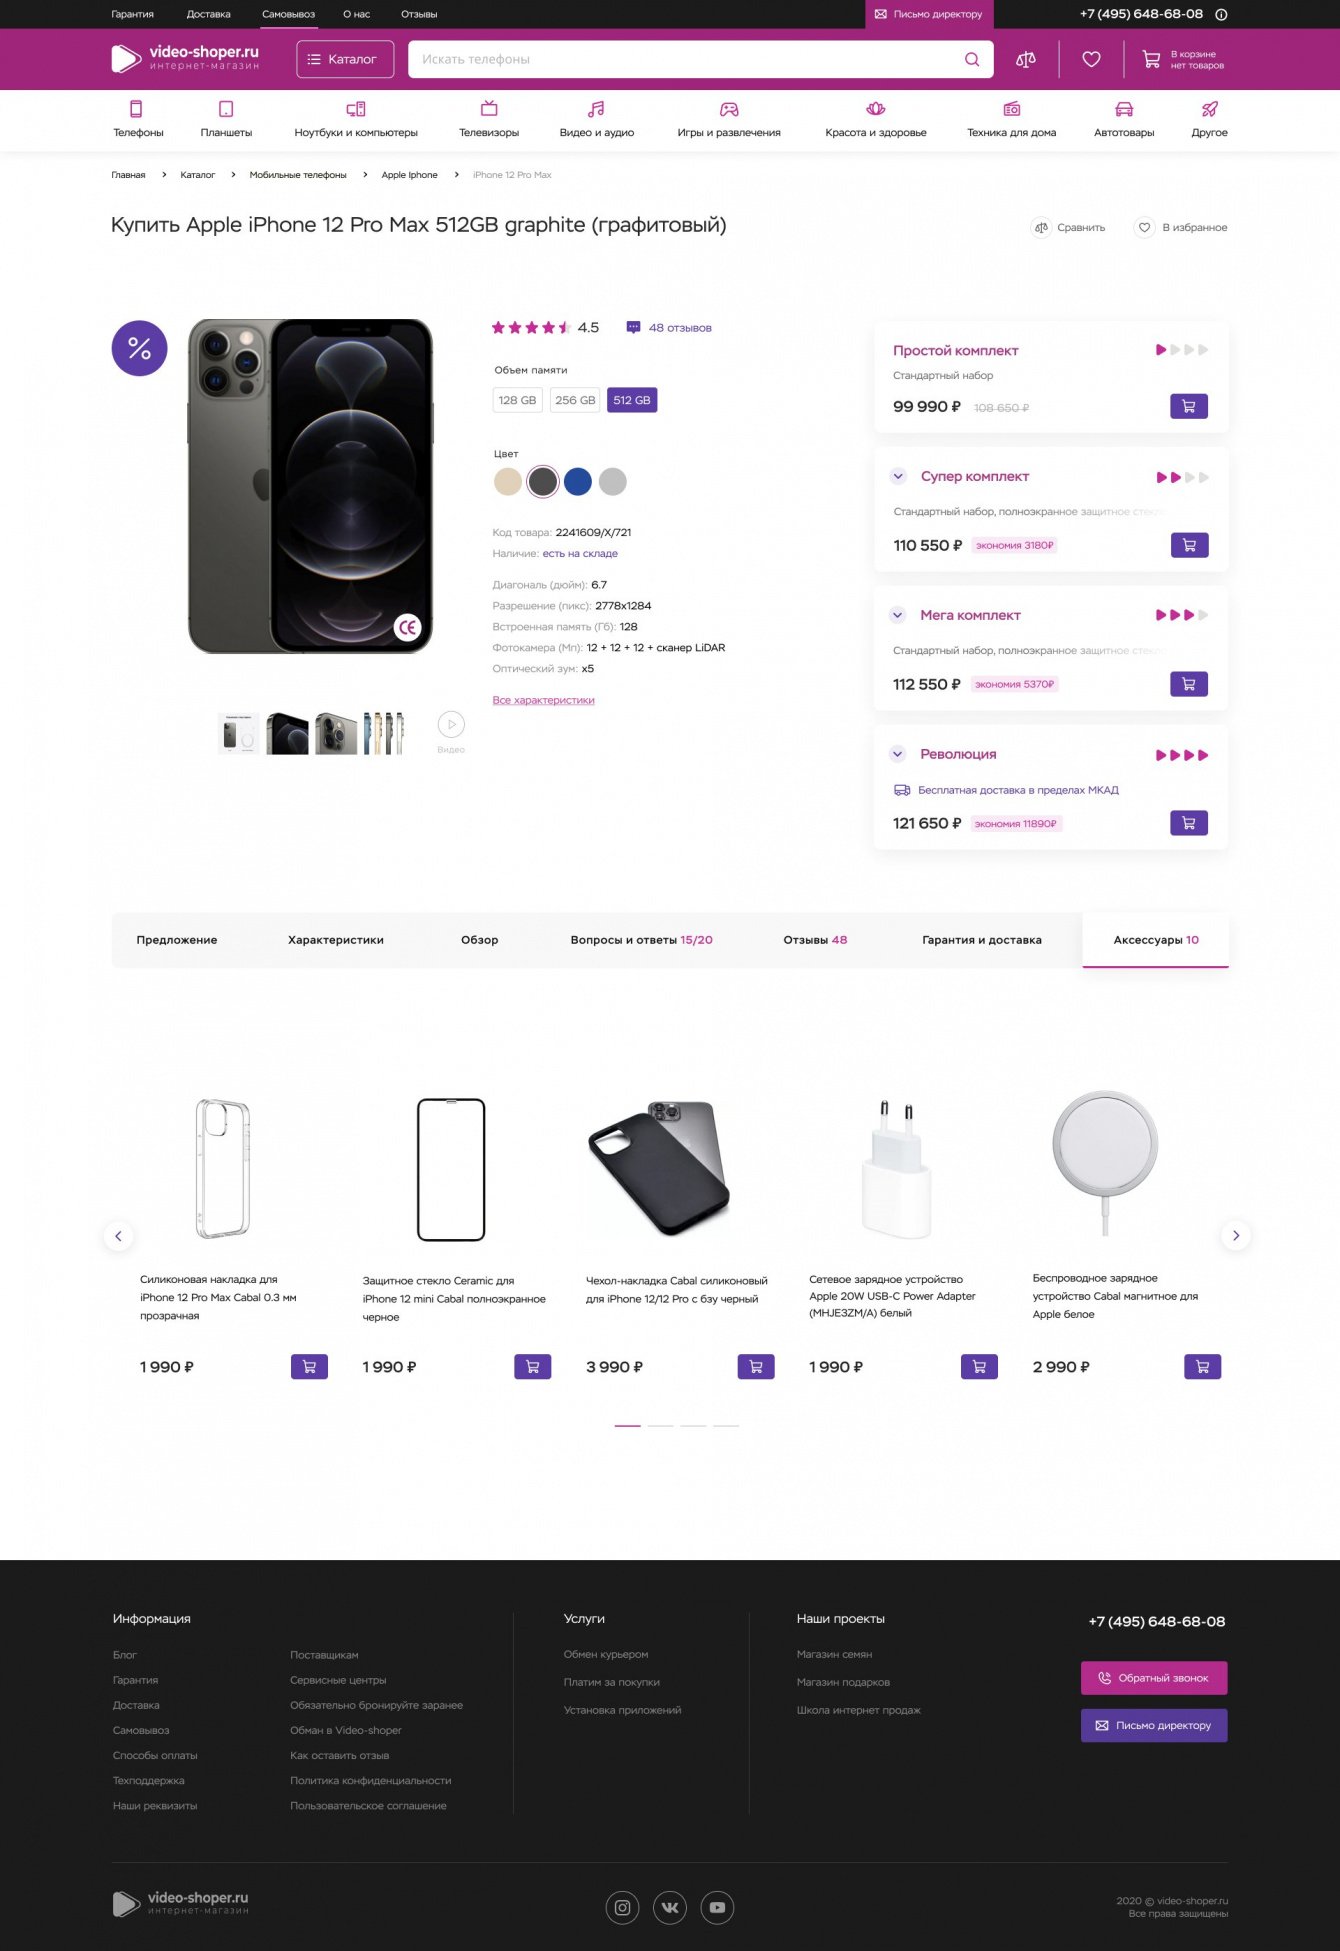Select 256 GB memory option

coord(575,400)
